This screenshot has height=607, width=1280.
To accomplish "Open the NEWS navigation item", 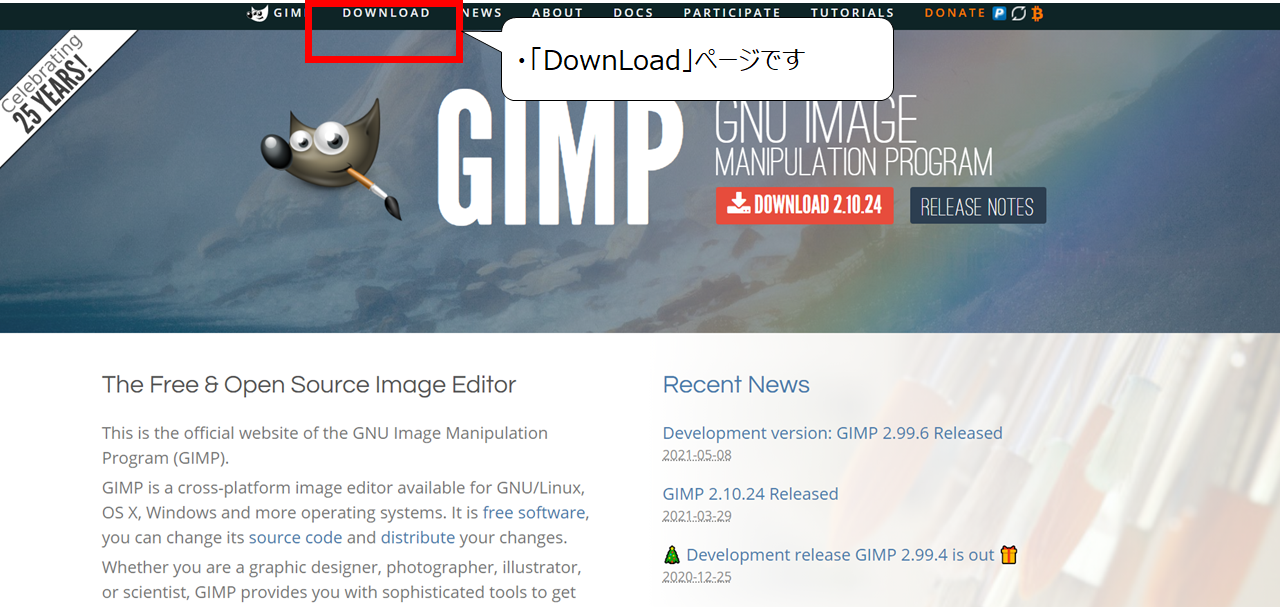I will click(x=483, y=13).
